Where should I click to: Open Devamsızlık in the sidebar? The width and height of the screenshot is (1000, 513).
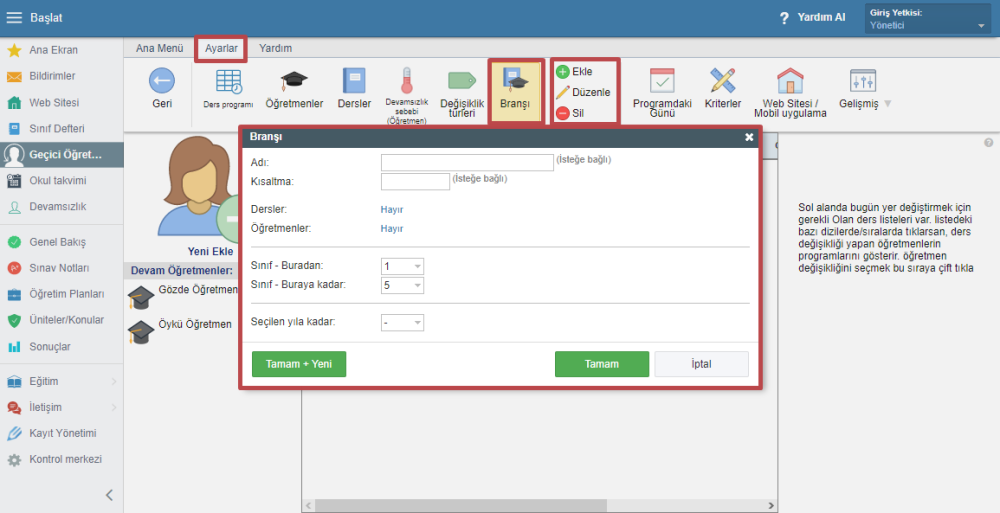click(61, 207)
